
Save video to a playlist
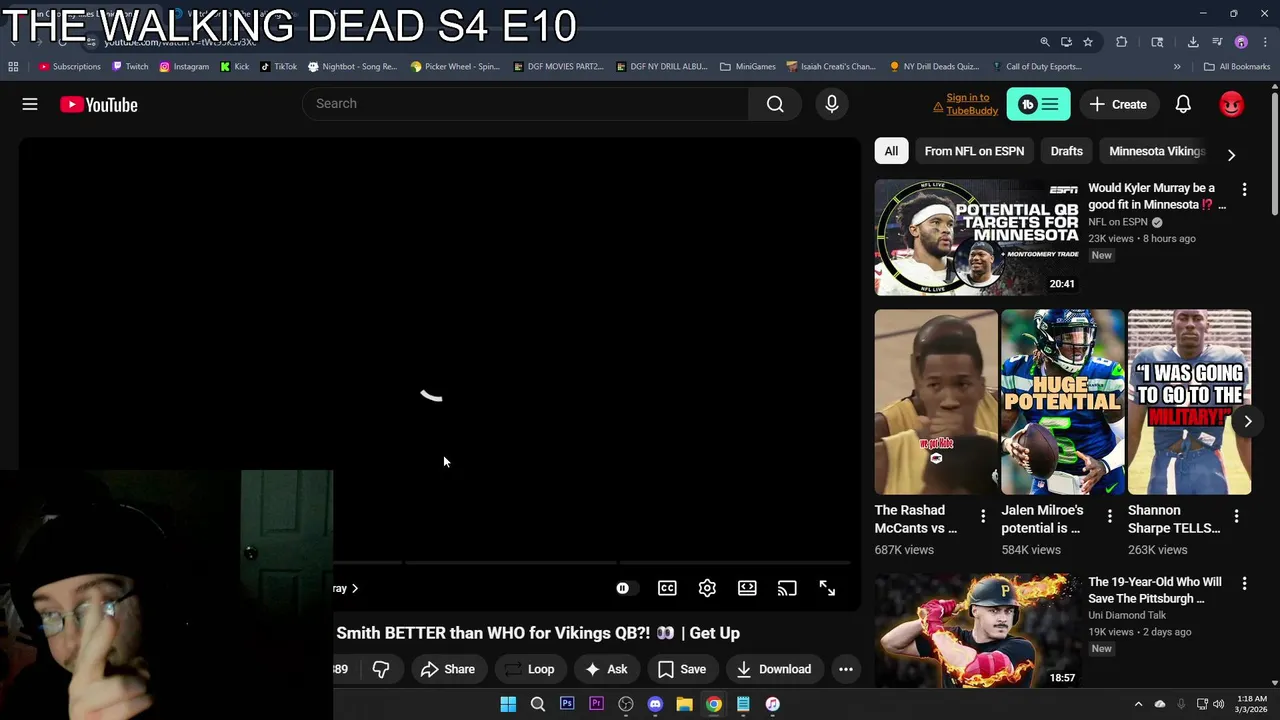click(x=682, y=669)
